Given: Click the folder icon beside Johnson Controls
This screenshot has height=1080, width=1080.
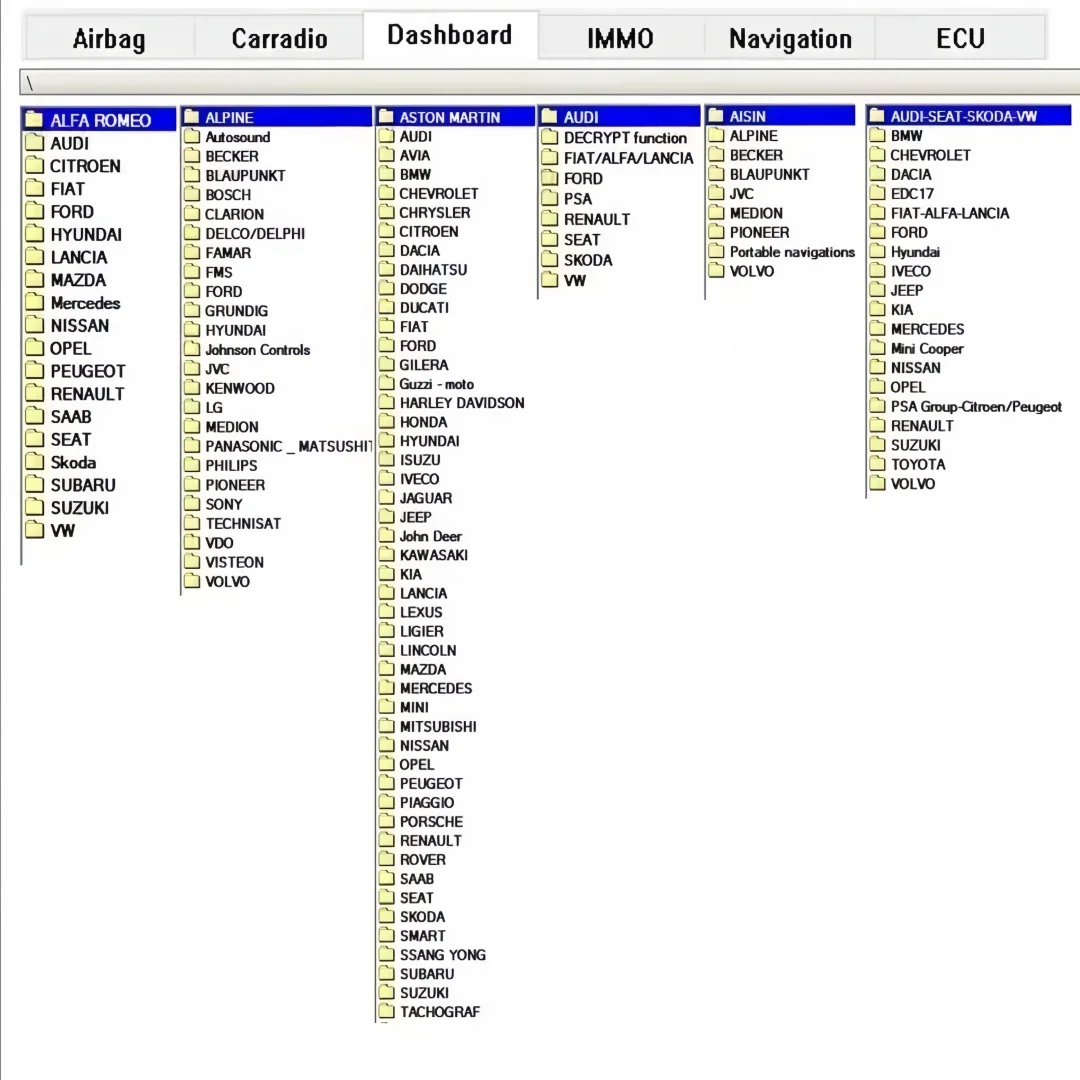Looking at the screenshot, I should click(191, 349).
